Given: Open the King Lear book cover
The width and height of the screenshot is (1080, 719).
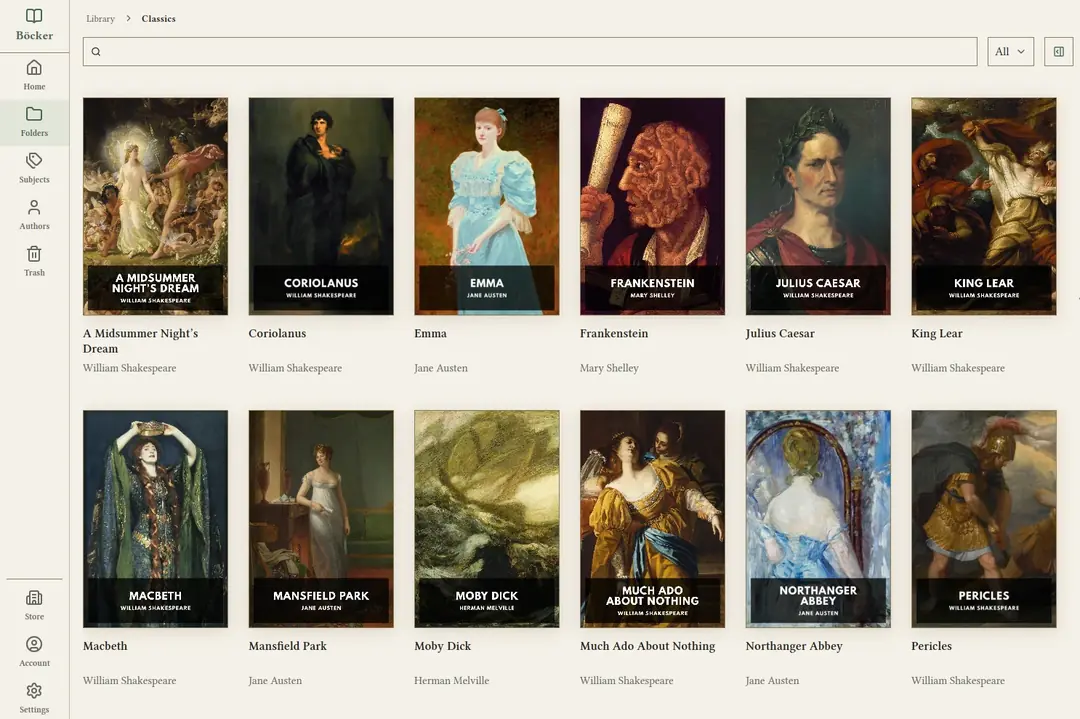Looking at the screenshot, I should (984, 206).
